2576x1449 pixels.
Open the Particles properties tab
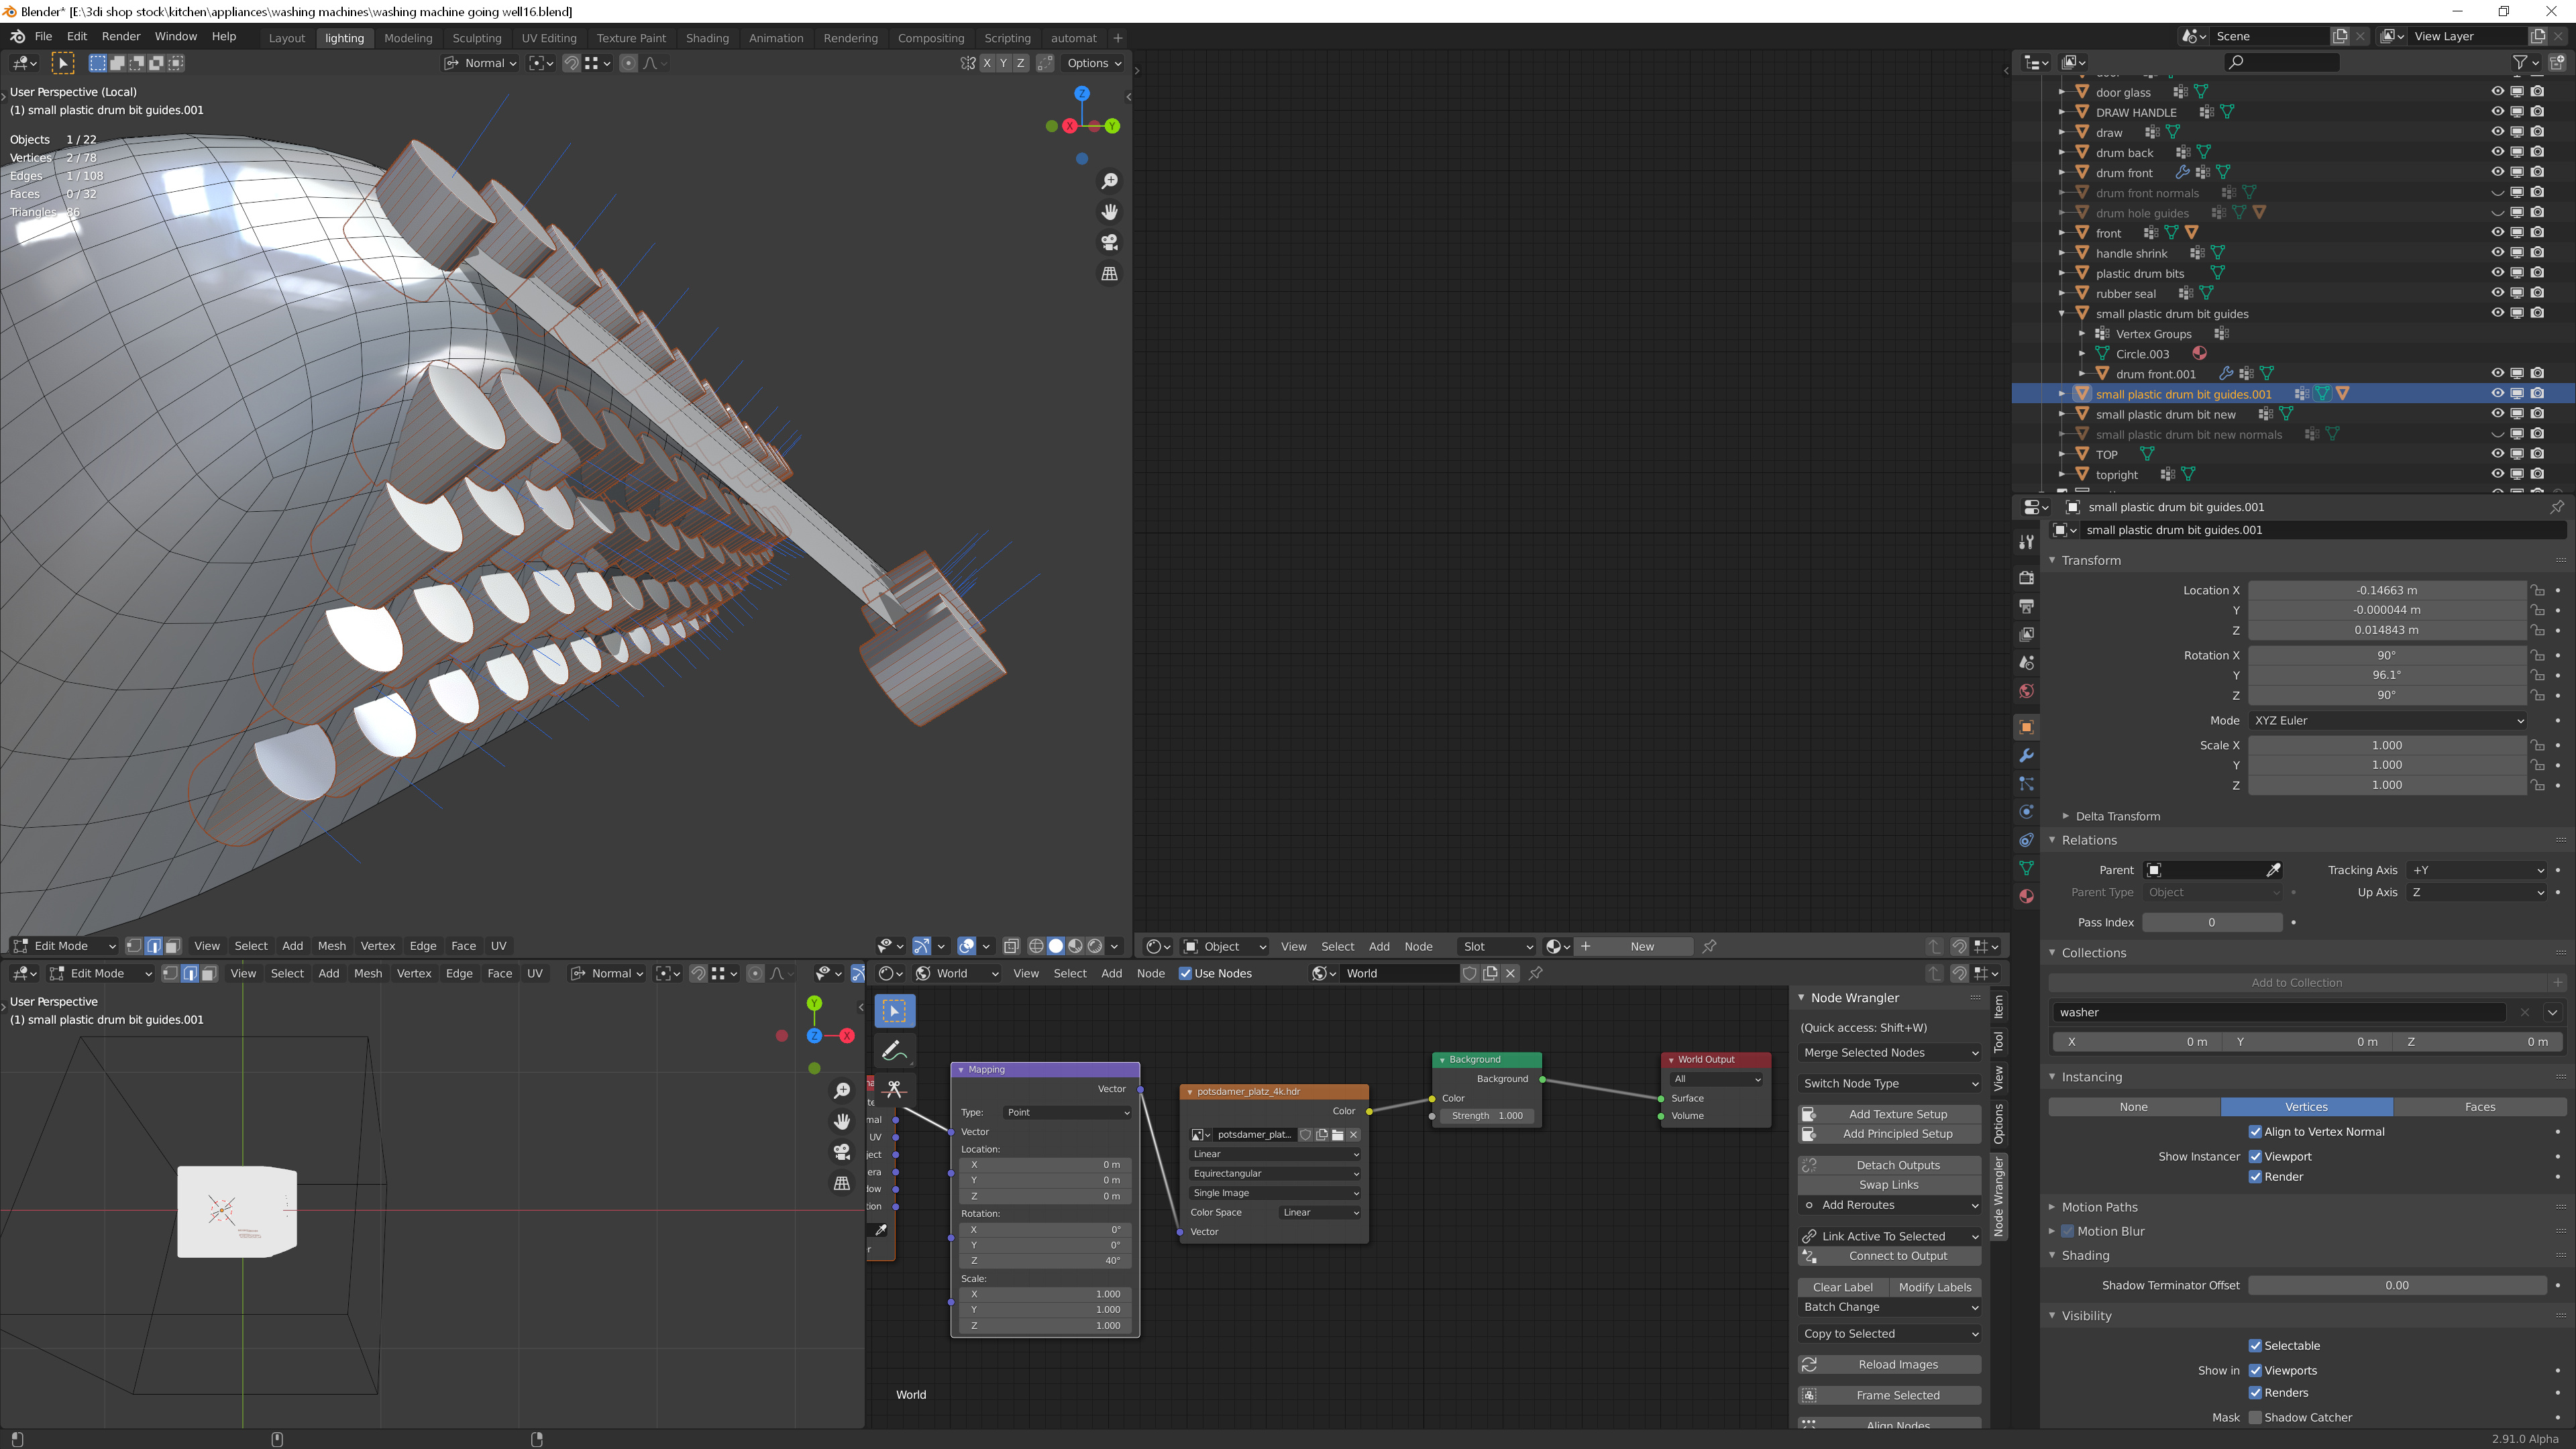(x=2026, y=784)
